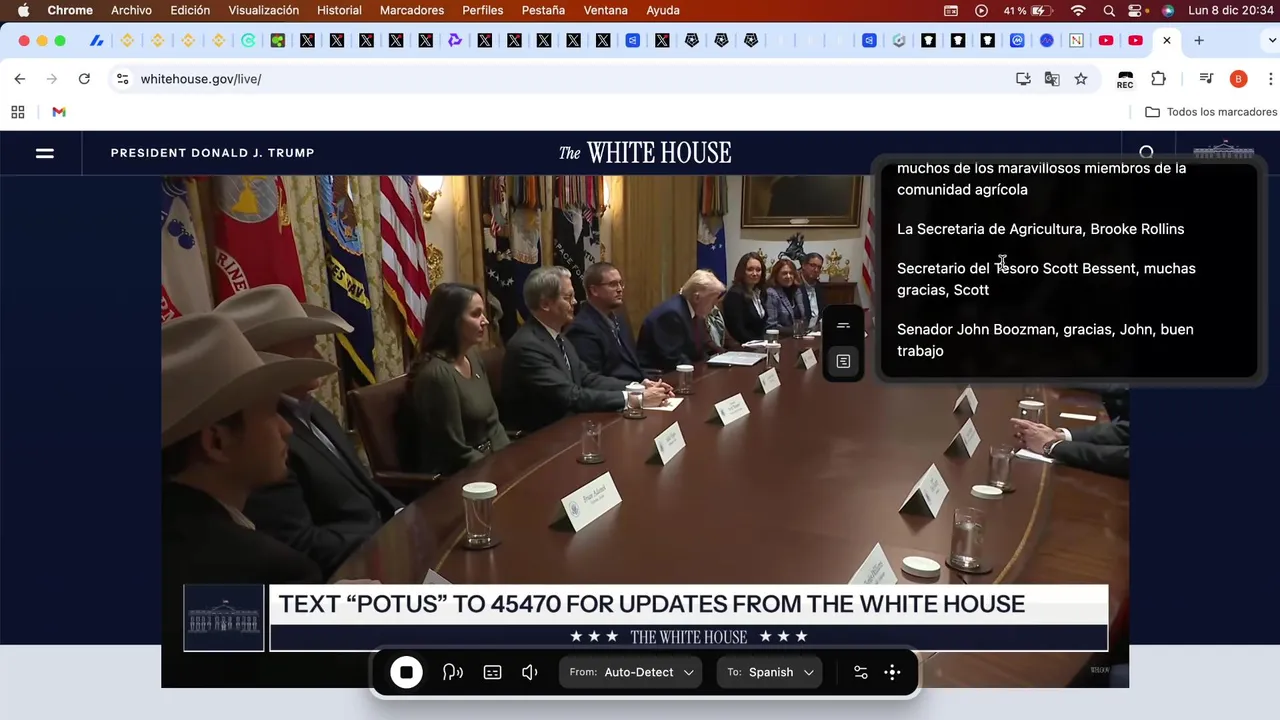The width and height of the screenshot is (1280, 720).
Task: Open the White House hamburger menu
Action: 45,153
